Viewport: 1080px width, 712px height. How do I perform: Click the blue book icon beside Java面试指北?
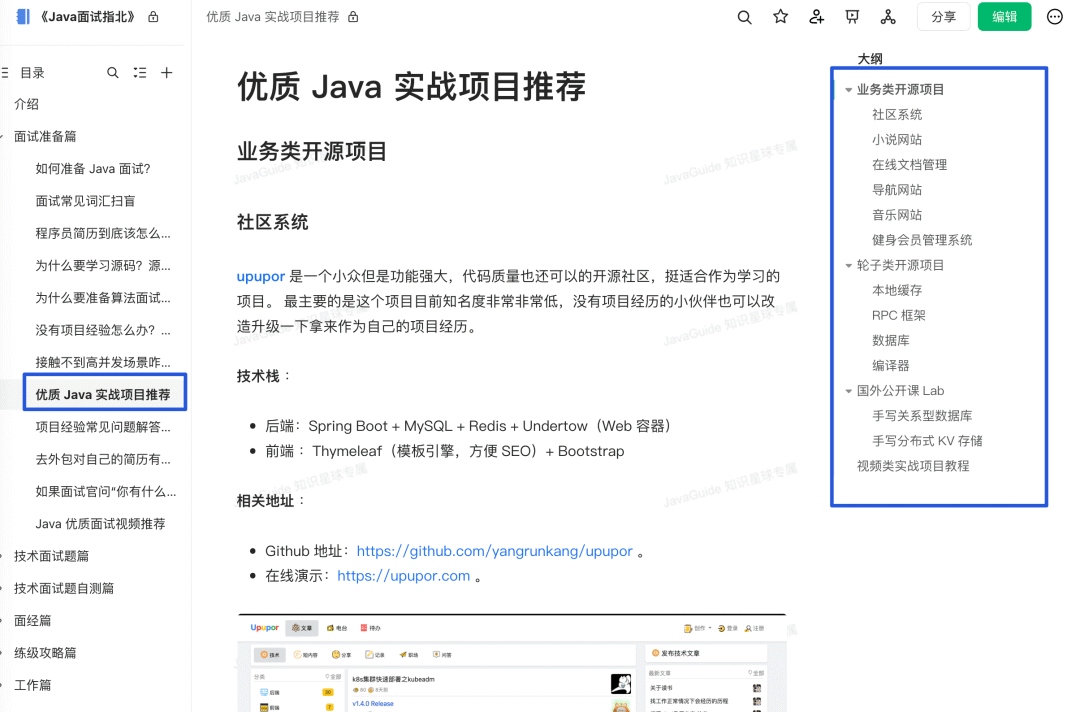(x=23, y=17)
